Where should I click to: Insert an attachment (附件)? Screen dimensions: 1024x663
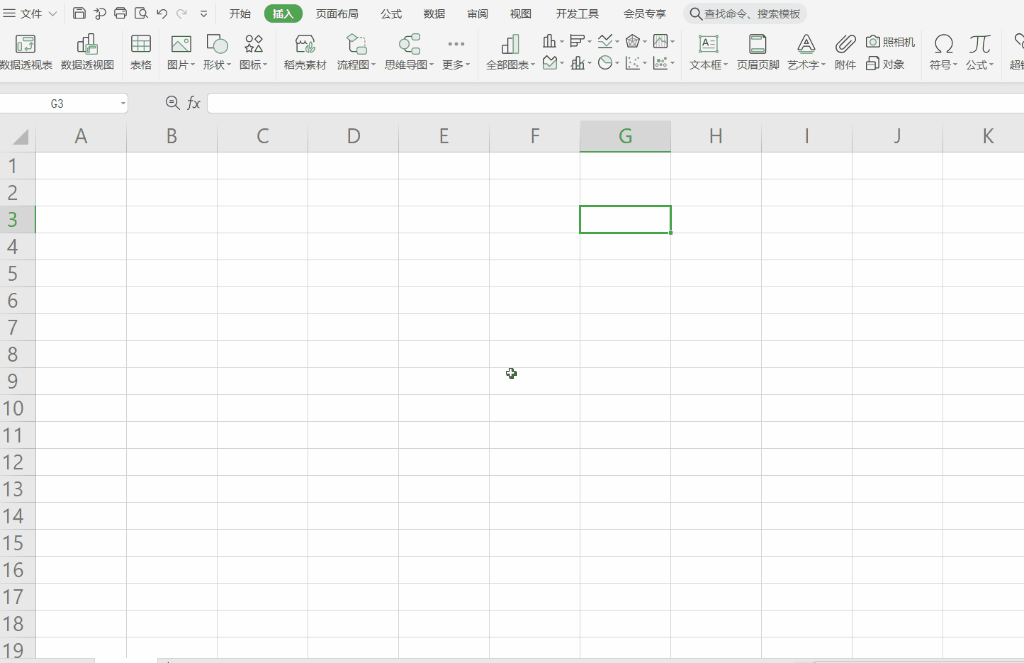[x=845, y=52]
